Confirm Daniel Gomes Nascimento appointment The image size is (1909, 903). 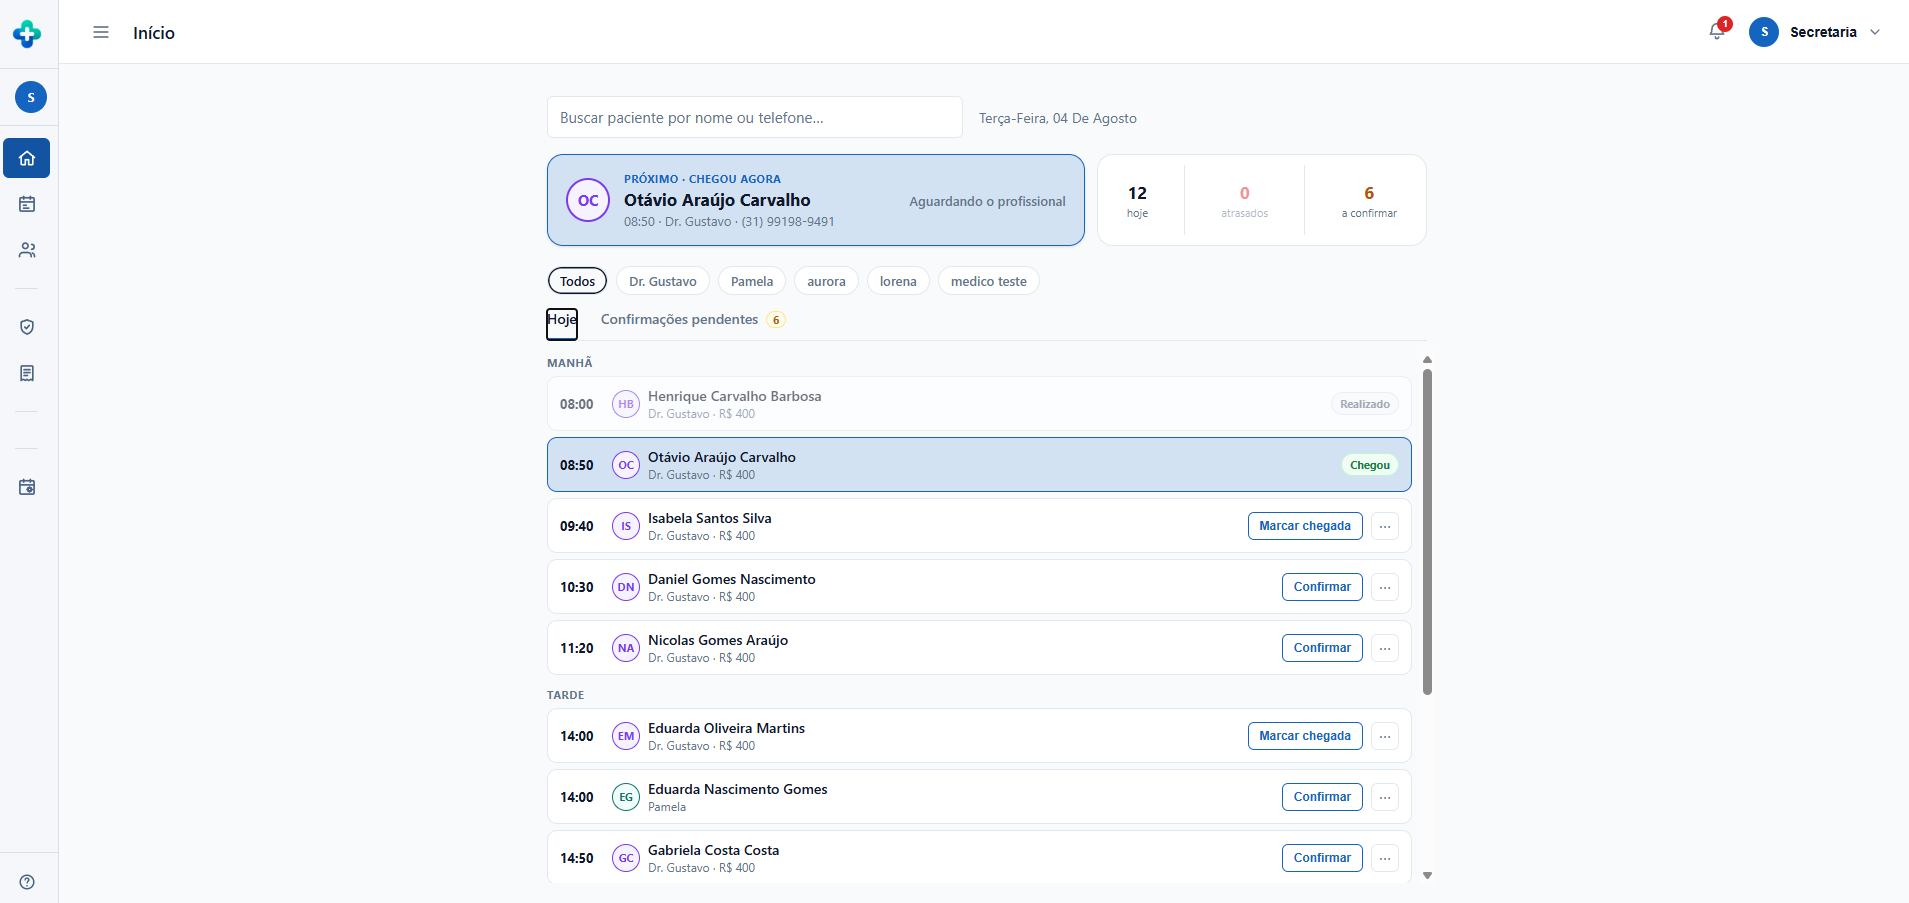1322,587
